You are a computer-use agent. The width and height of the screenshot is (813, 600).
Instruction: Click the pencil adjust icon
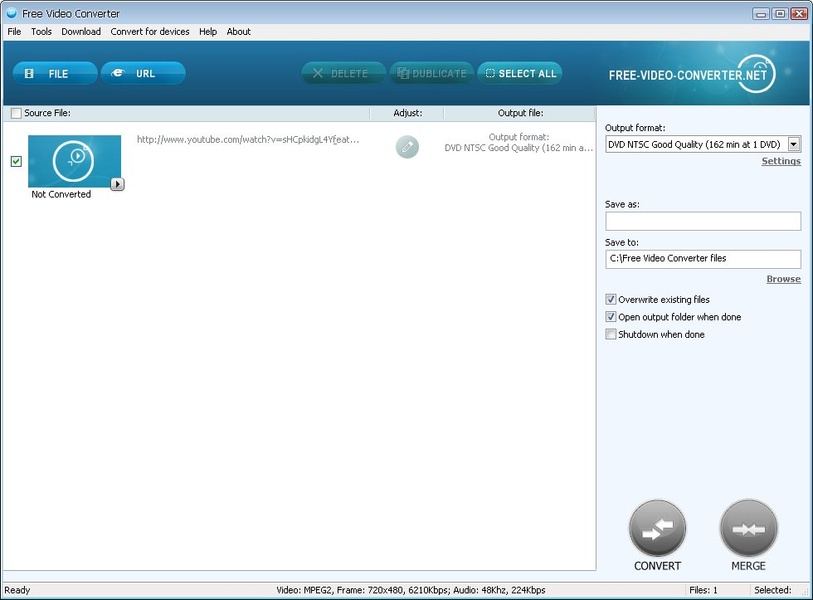pos(407,147)
